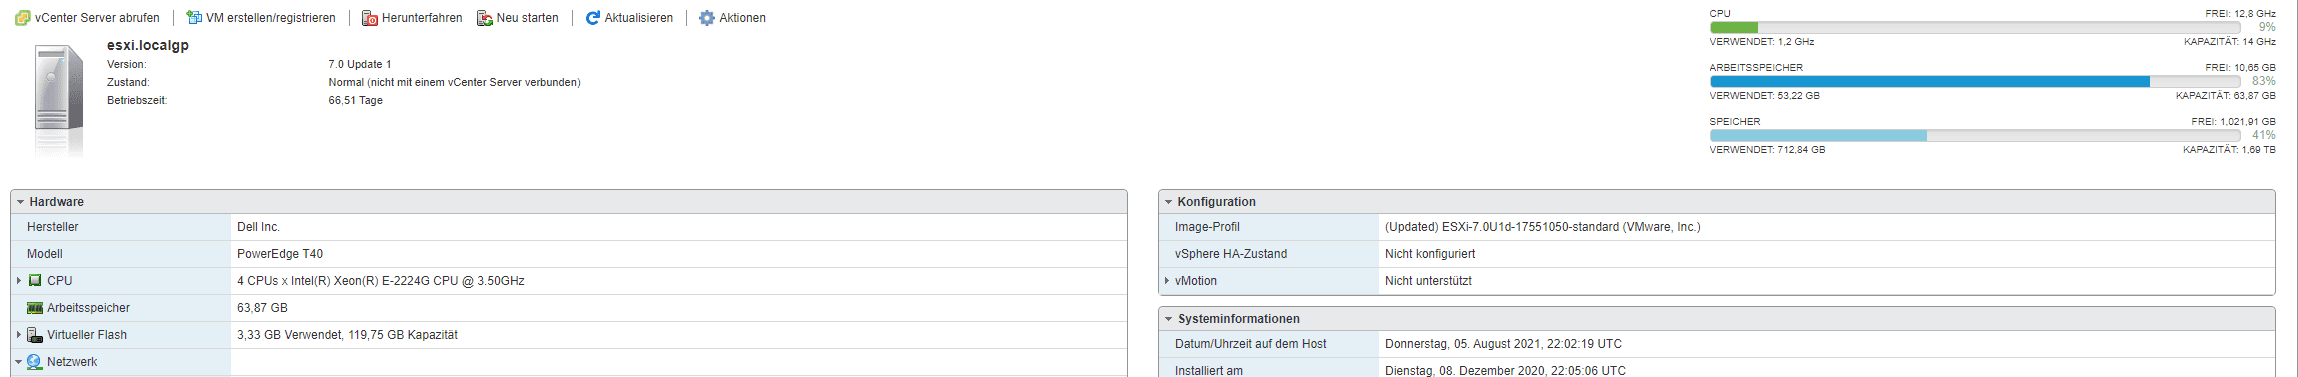This screenshot has width=2298, height=377.
Task: Click the Speicher usage bar
Action: tap(1975, 136)
